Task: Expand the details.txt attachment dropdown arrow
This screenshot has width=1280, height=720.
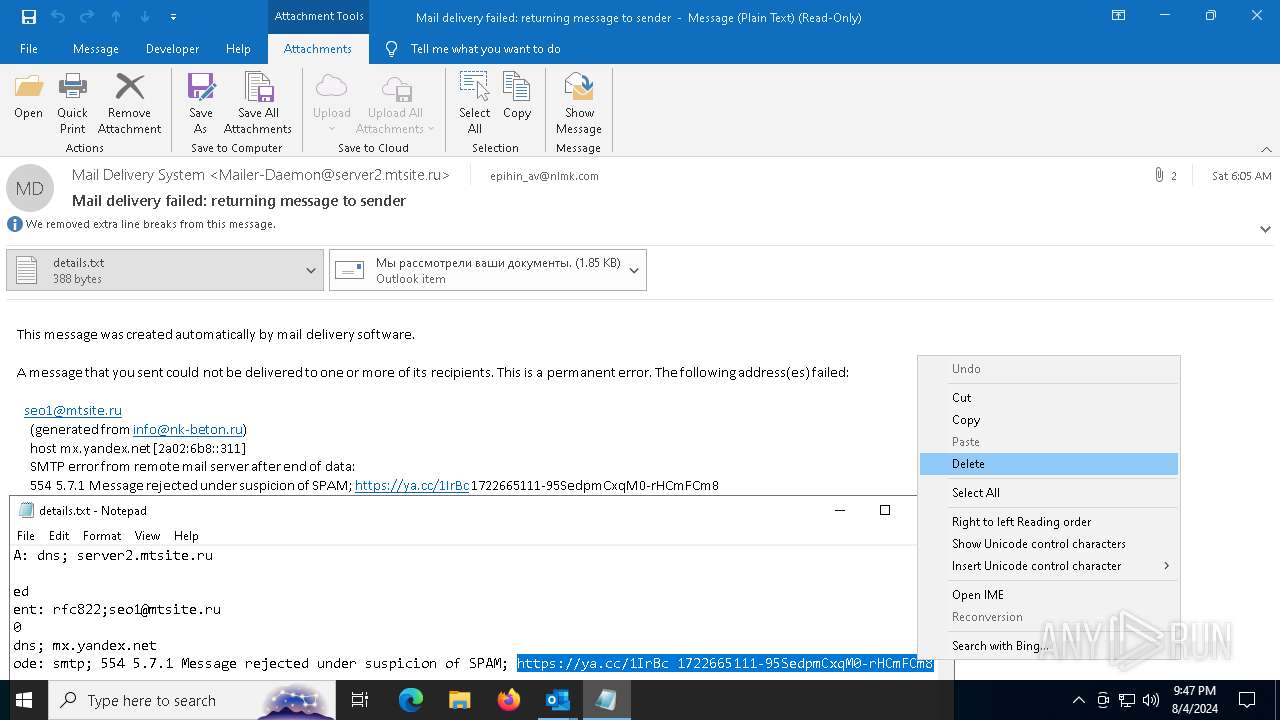Action: tap(312, 270)
